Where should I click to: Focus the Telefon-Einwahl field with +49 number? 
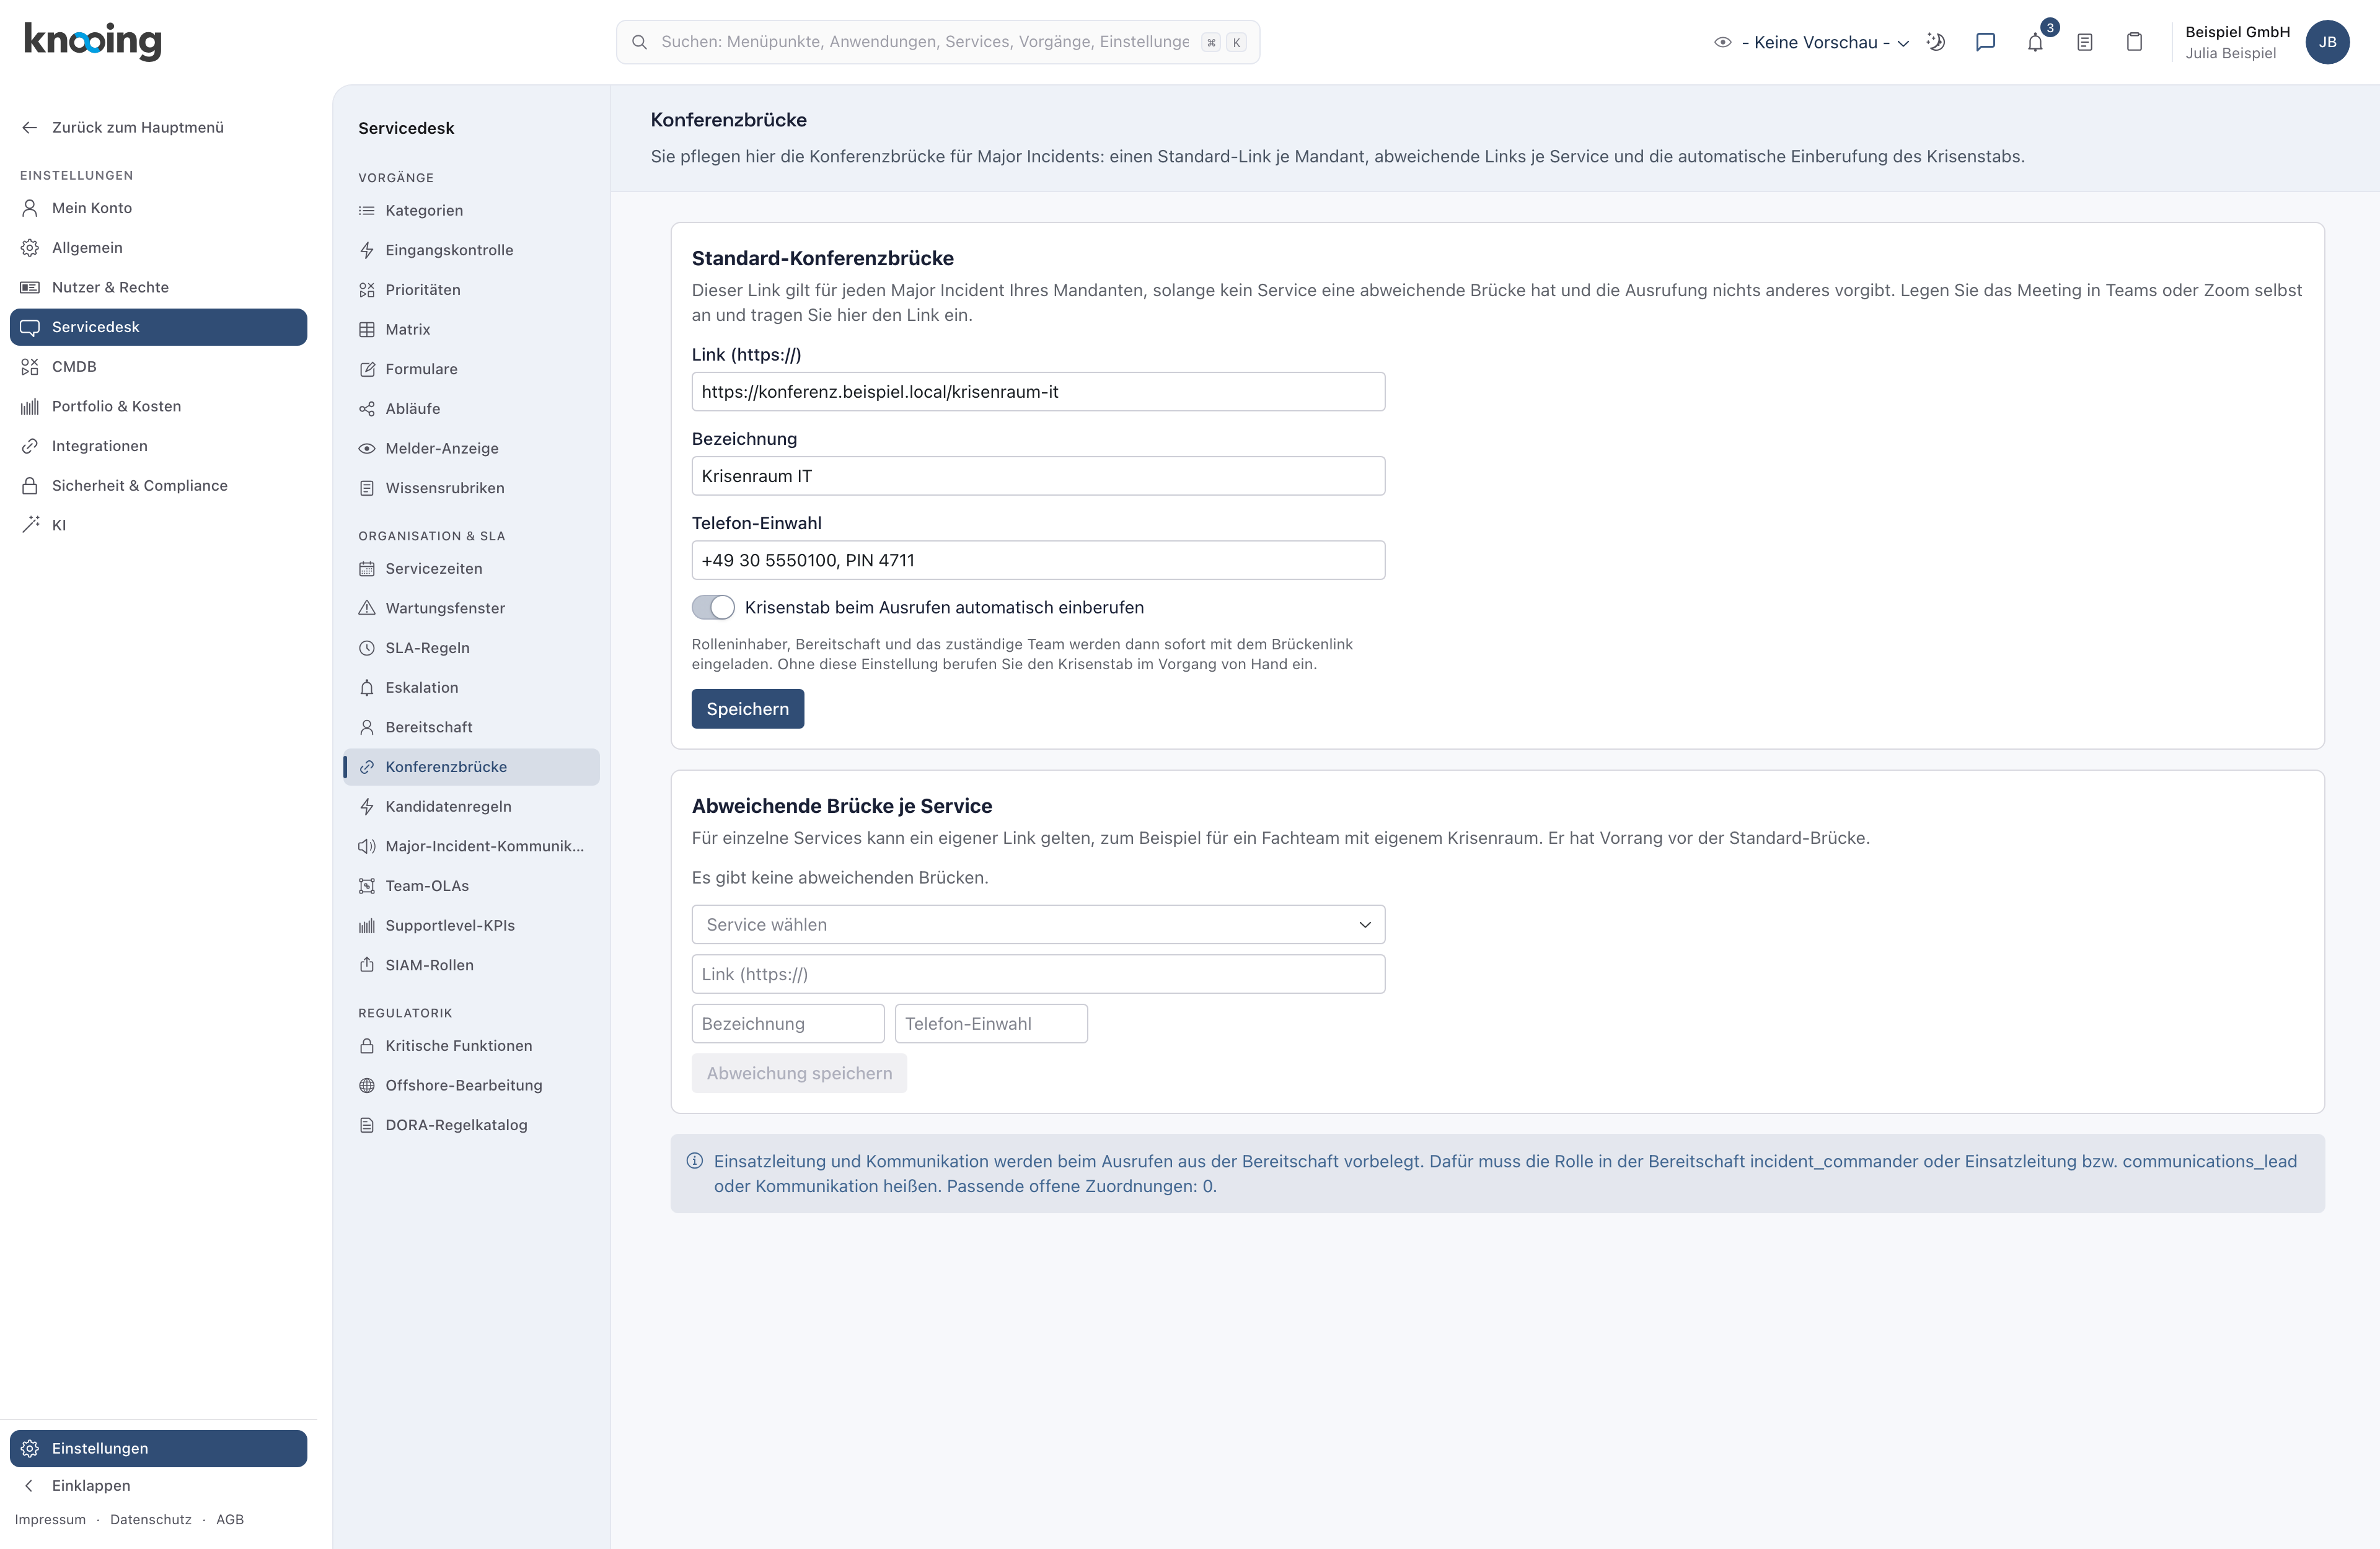[x=1038, y=560]
